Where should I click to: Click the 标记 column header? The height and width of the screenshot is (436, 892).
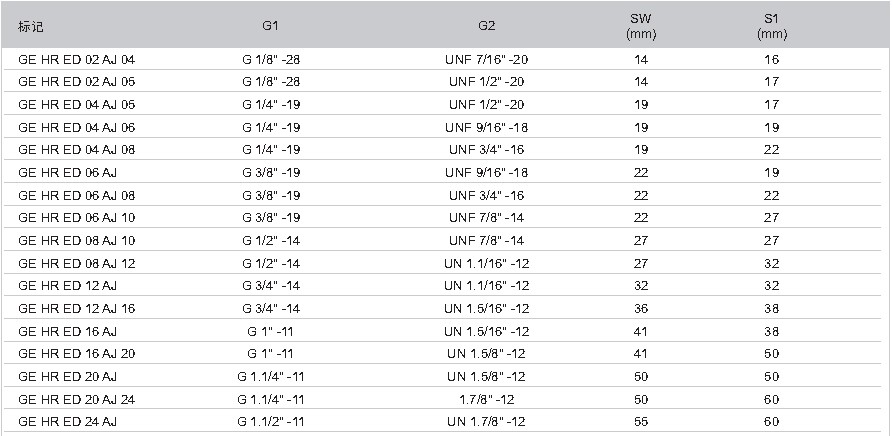pyautogui.click(x=31, y=26)
